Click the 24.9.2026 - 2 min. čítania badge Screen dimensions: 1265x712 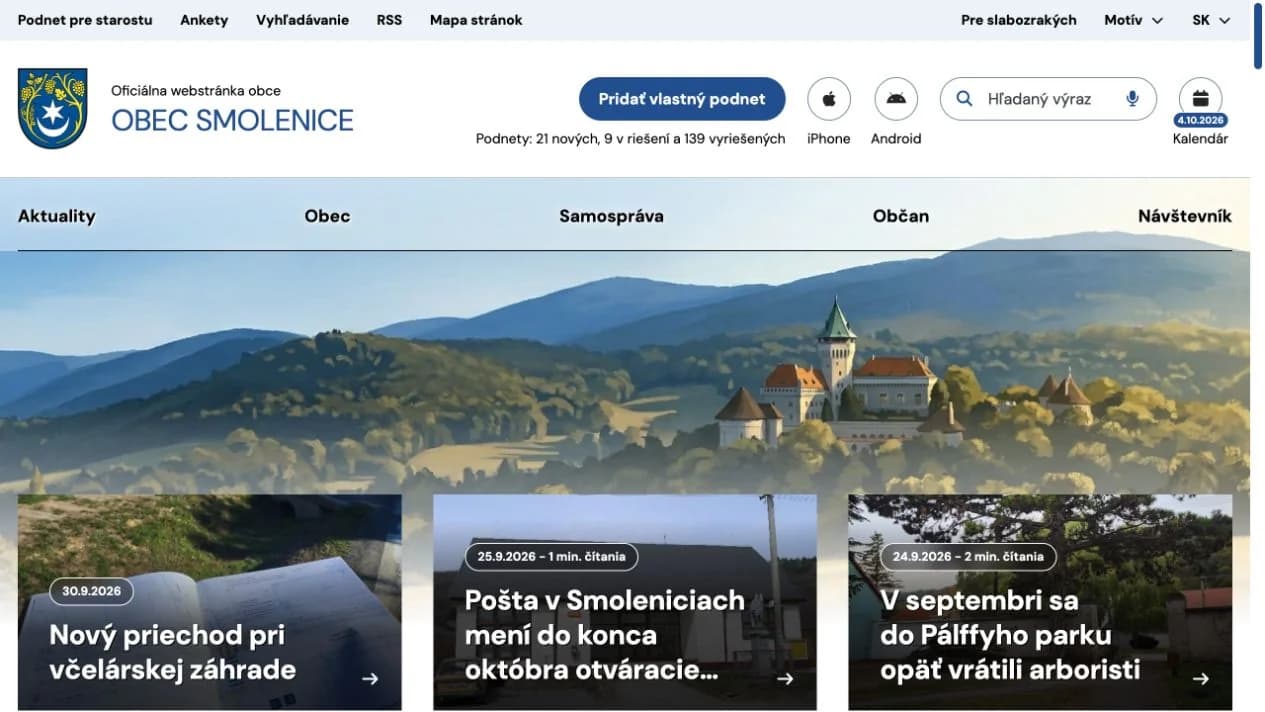click(968, 557)
